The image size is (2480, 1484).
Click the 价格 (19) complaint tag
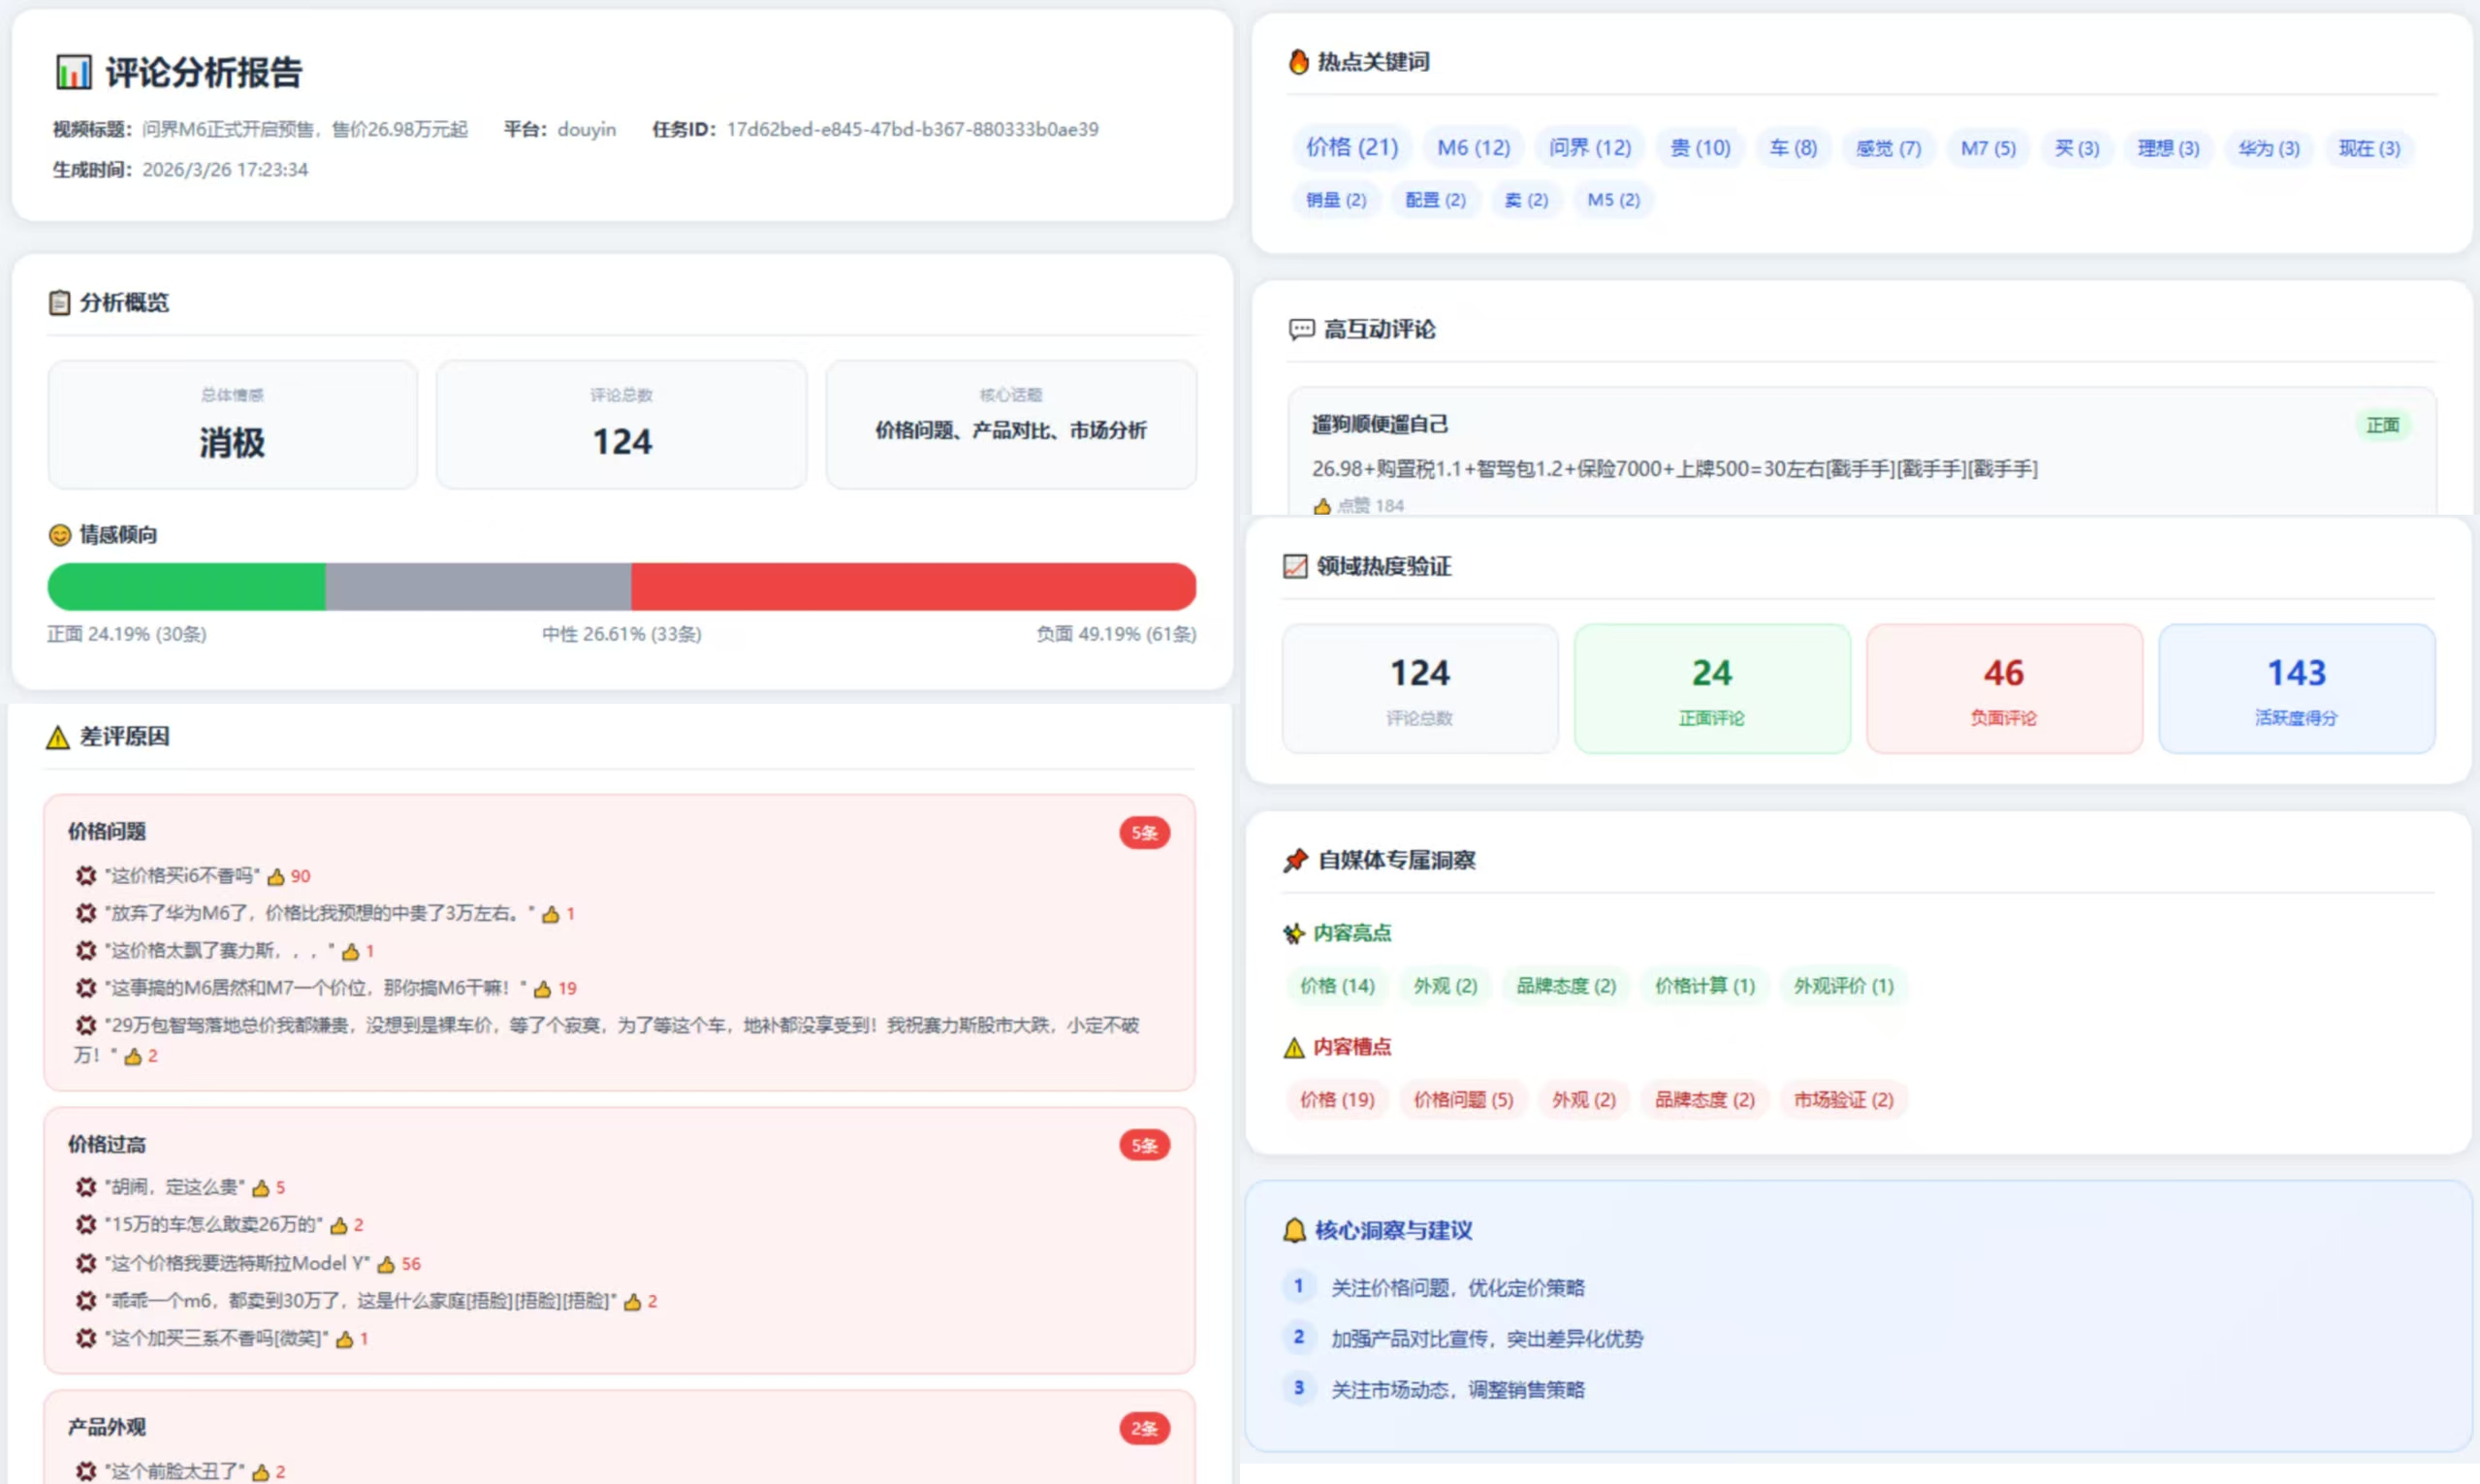1337,1100
